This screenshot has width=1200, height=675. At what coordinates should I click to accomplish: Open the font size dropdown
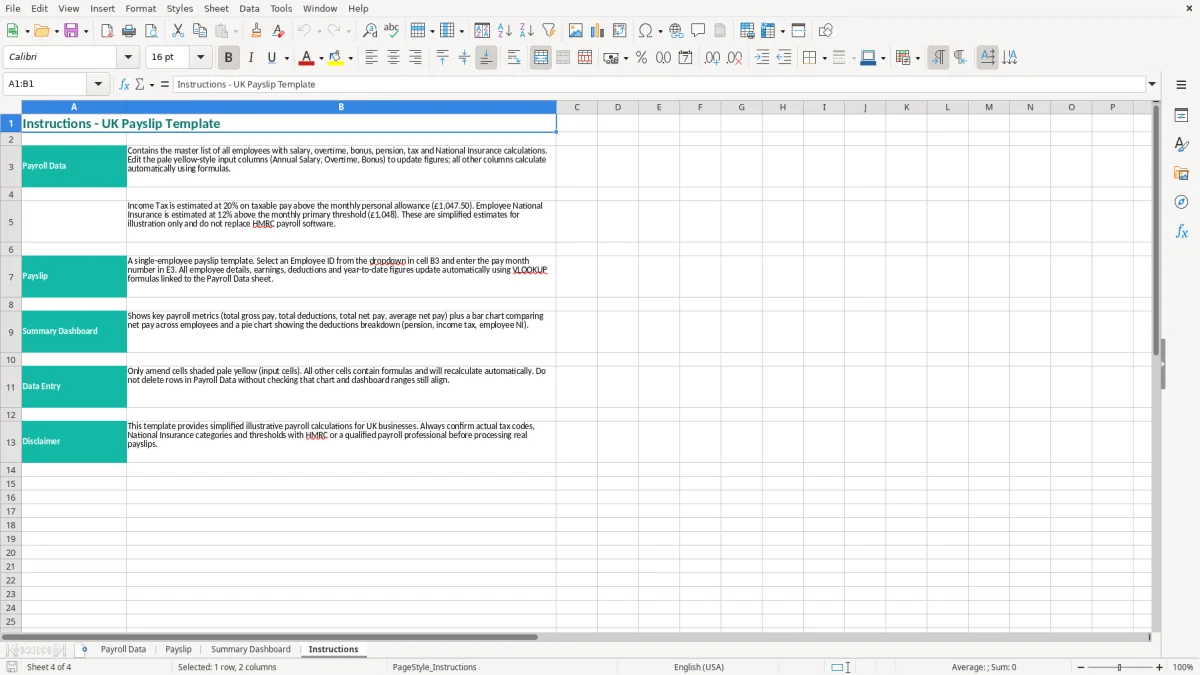pyautogui.click(x=200, y=58)
